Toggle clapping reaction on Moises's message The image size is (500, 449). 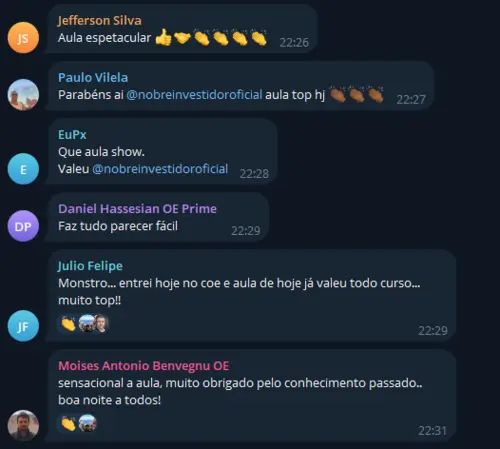click(69, 424)
